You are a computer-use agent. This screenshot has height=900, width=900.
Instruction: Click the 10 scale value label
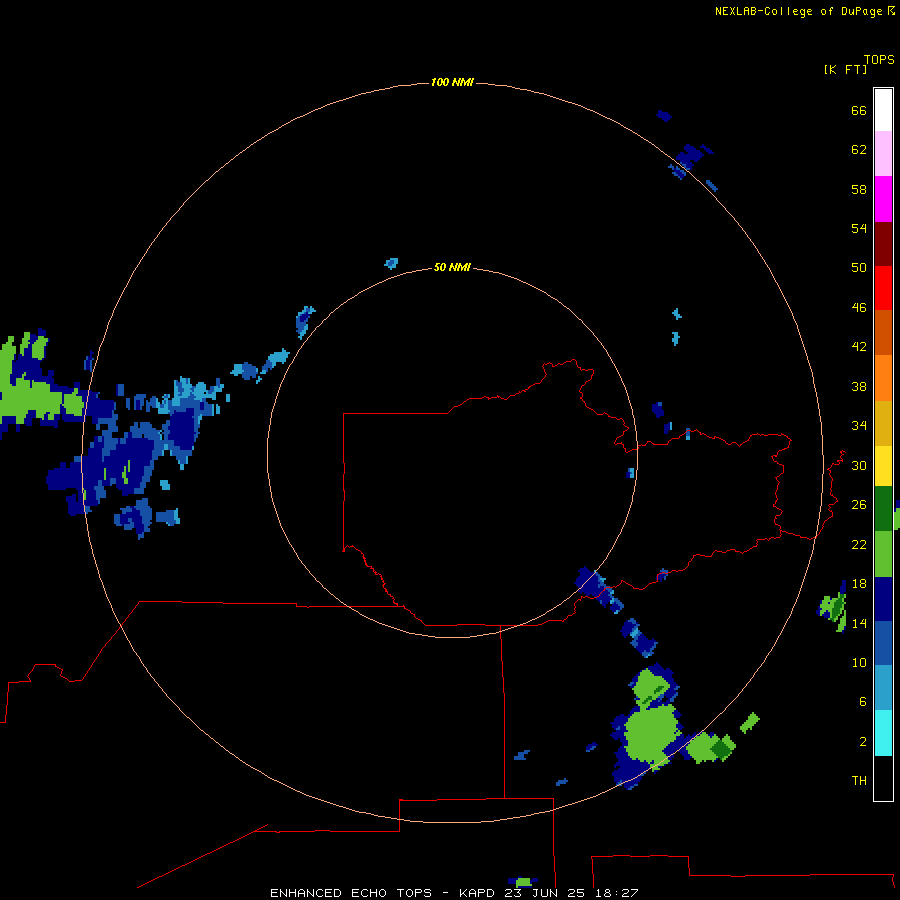point(859,663)
